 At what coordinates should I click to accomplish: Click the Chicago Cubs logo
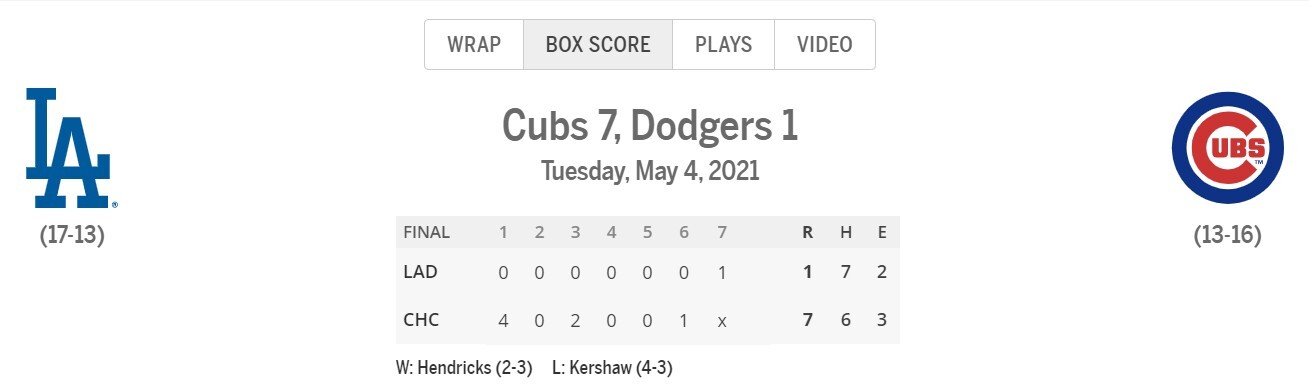click(x=1227, y=148)
